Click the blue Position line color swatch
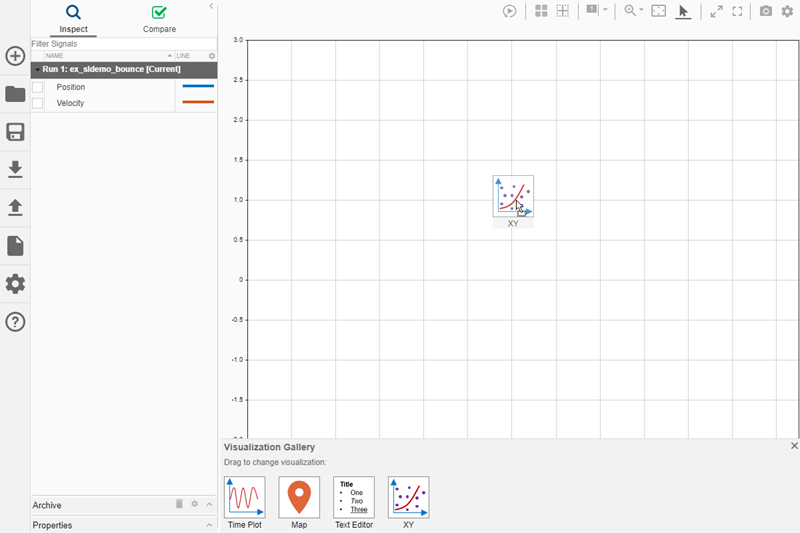Viewport: 800px width, 533px height. point(198,86)
